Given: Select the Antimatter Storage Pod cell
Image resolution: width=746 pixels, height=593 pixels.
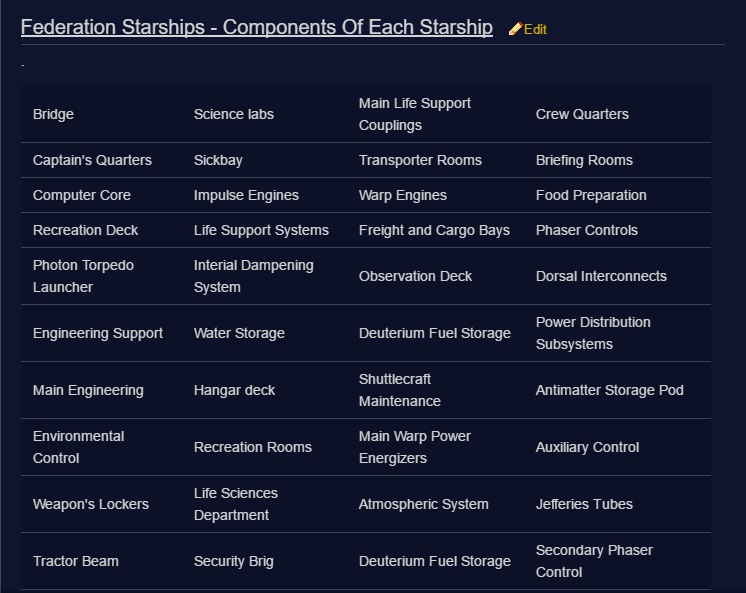Looking at the screenshot, I should pos(610,390).
